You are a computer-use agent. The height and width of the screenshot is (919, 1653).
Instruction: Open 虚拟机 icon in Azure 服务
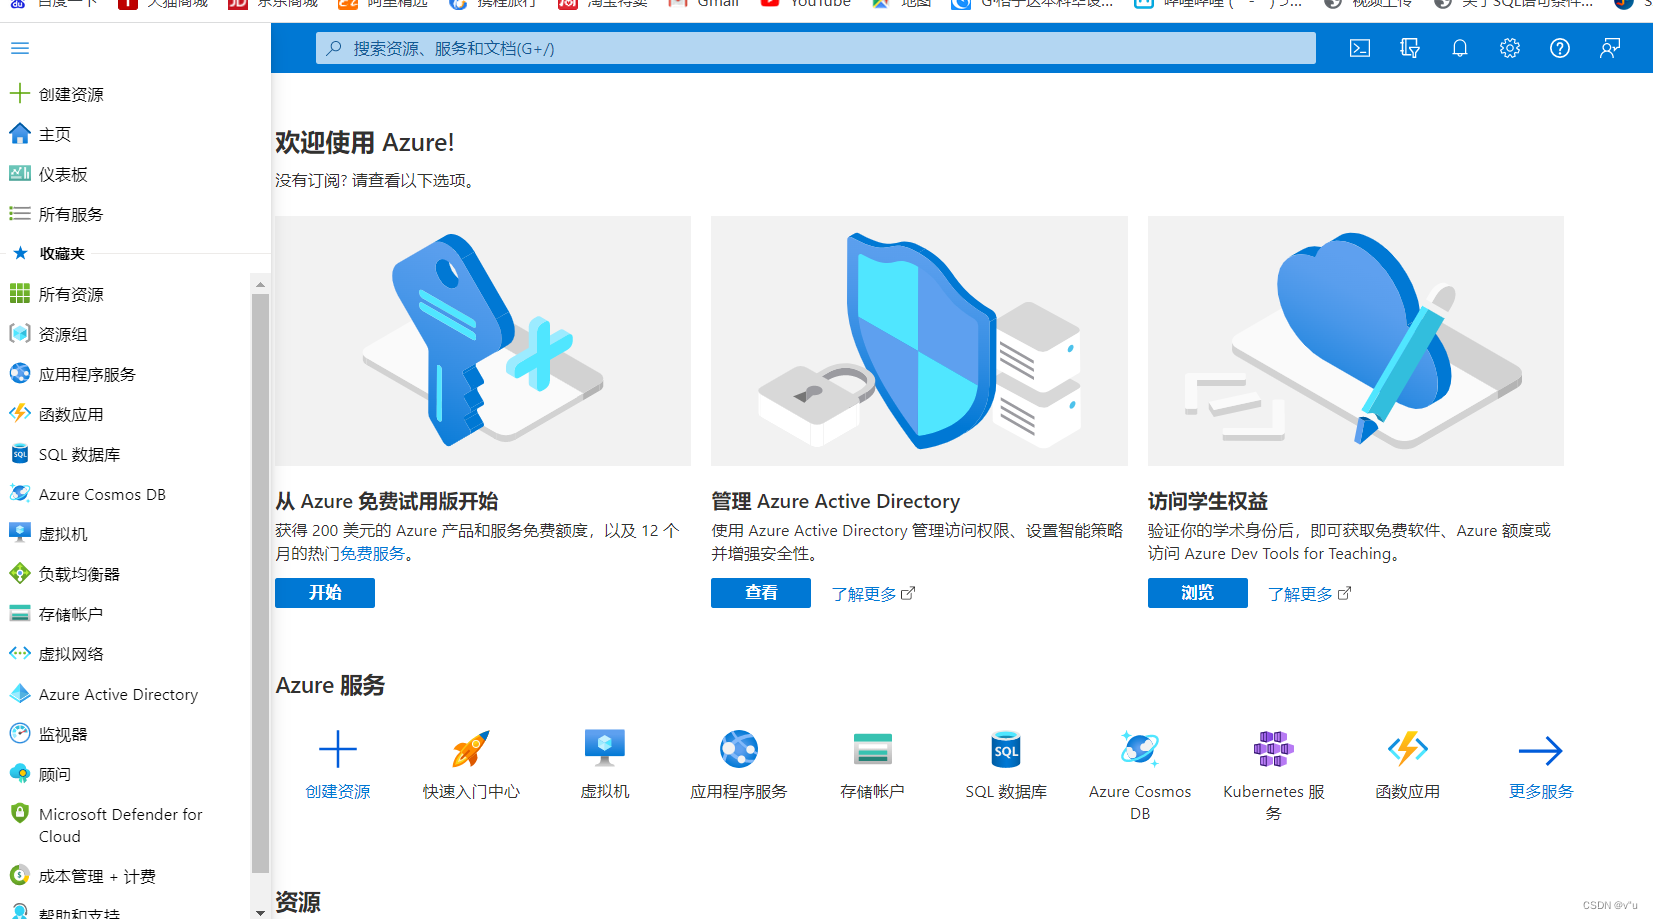point(605,749)
